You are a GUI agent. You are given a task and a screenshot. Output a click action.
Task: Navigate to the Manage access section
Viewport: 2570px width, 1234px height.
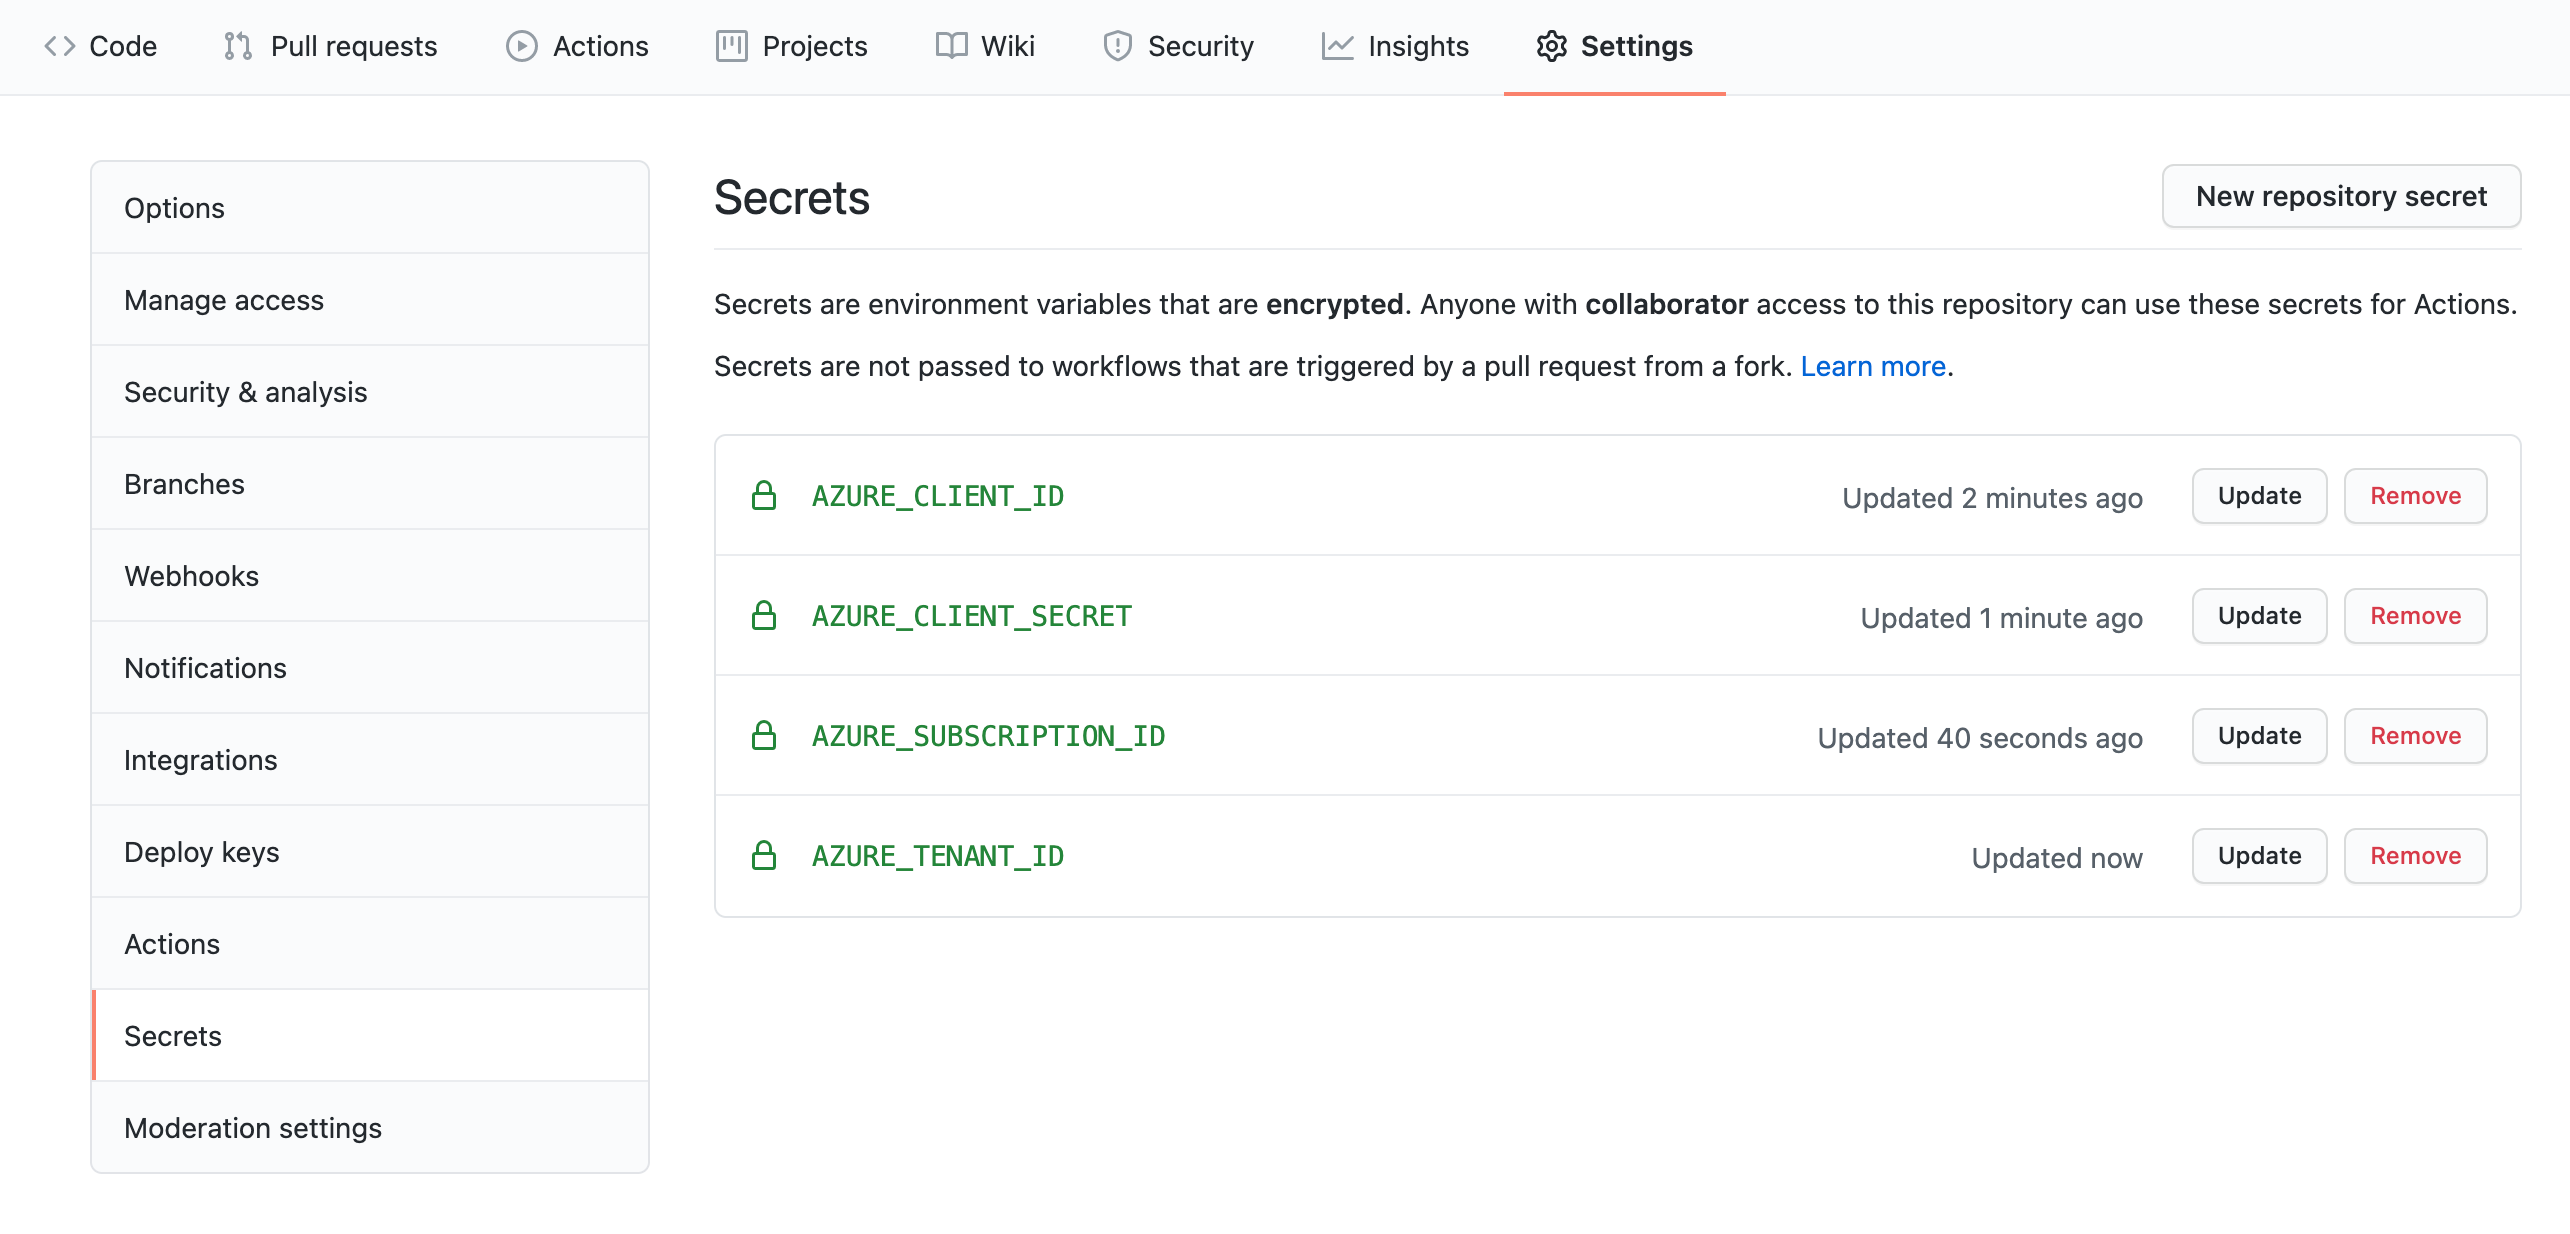(223, 300)
